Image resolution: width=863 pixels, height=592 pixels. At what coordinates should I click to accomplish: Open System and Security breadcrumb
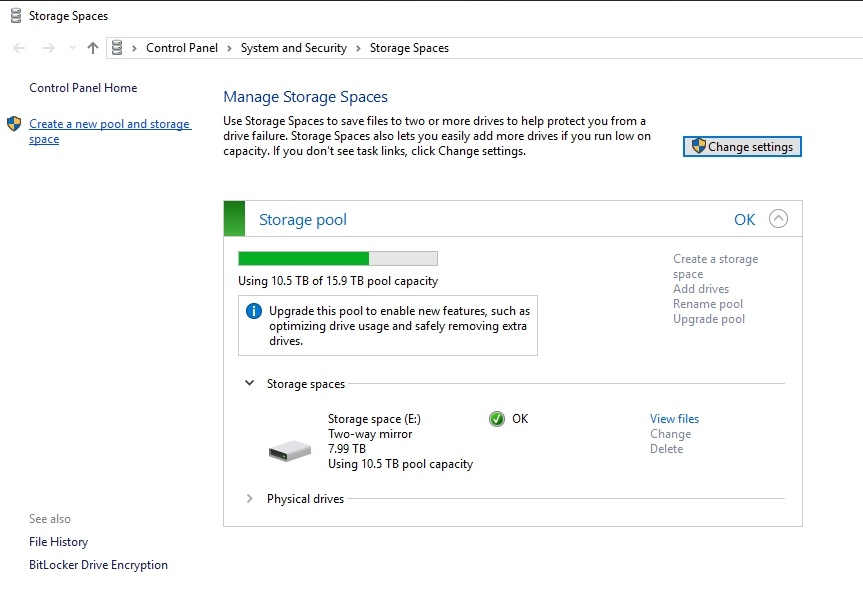pos(294,48)
